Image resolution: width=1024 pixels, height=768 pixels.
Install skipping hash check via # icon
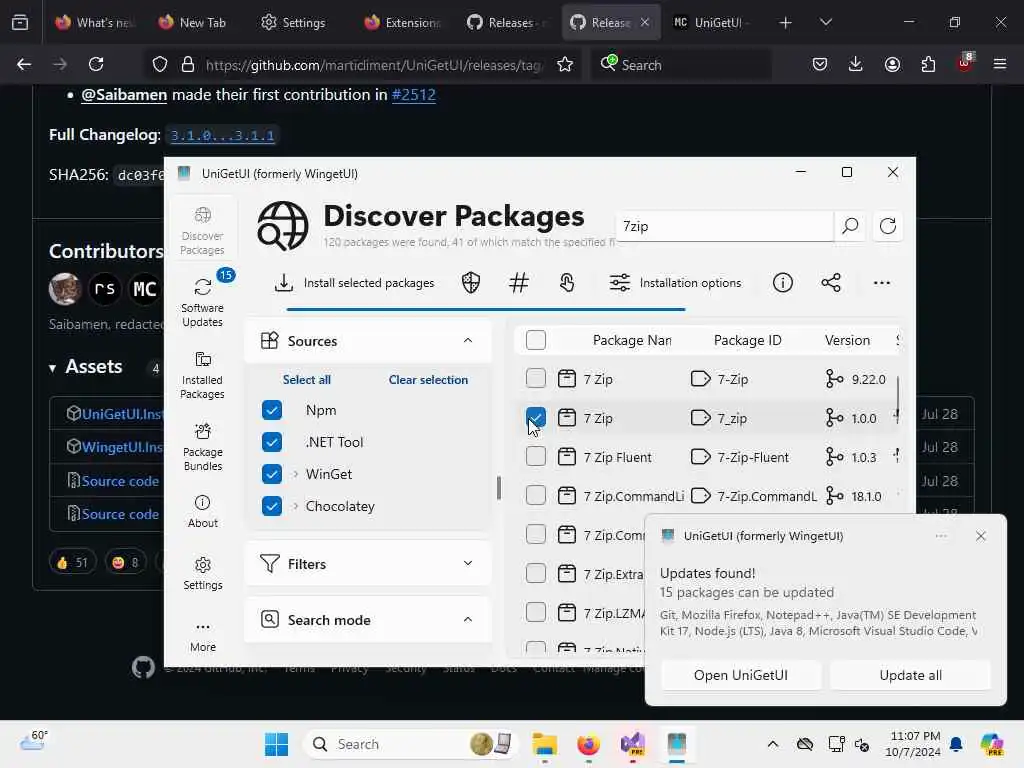coord(519,283)
